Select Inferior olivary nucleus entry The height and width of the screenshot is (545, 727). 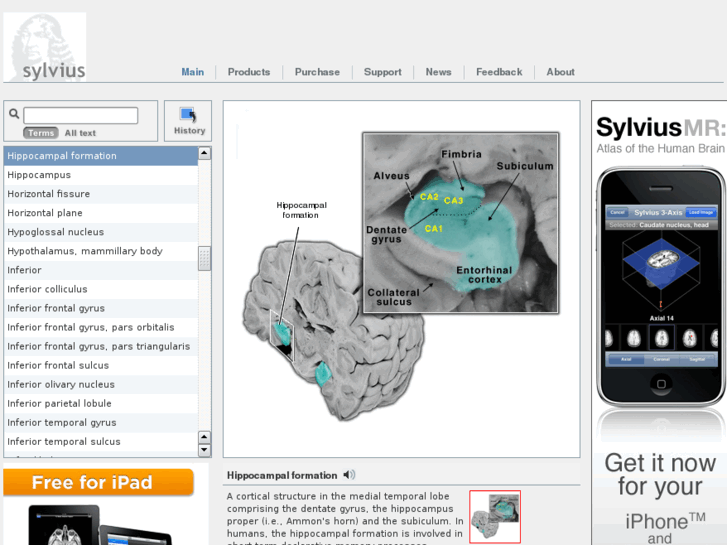click(x=101, y=385)
